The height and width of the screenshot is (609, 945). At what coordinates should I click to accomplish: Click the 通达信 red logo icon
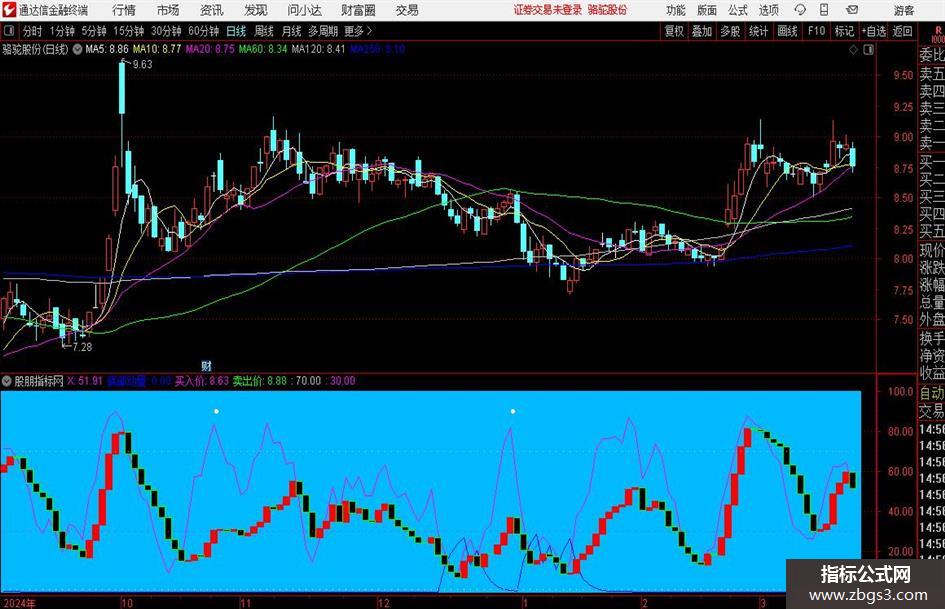pyautogui.click(x=8, y=10)
